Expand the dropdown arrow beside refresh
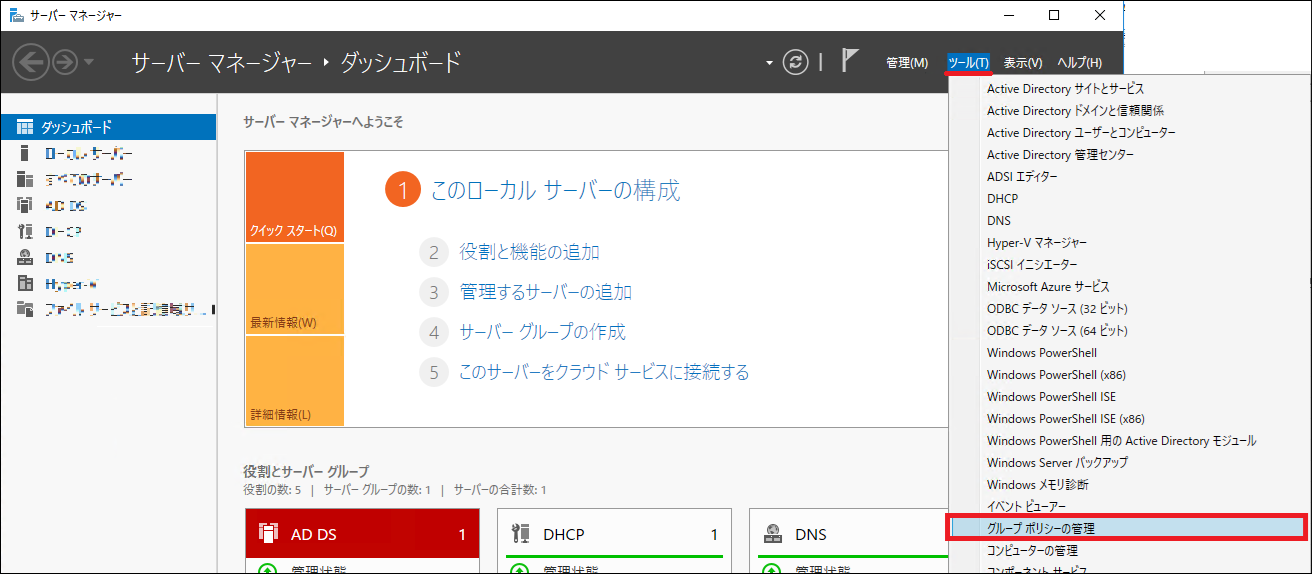This screenshot has height=574, width=1312. pos(769,63)
